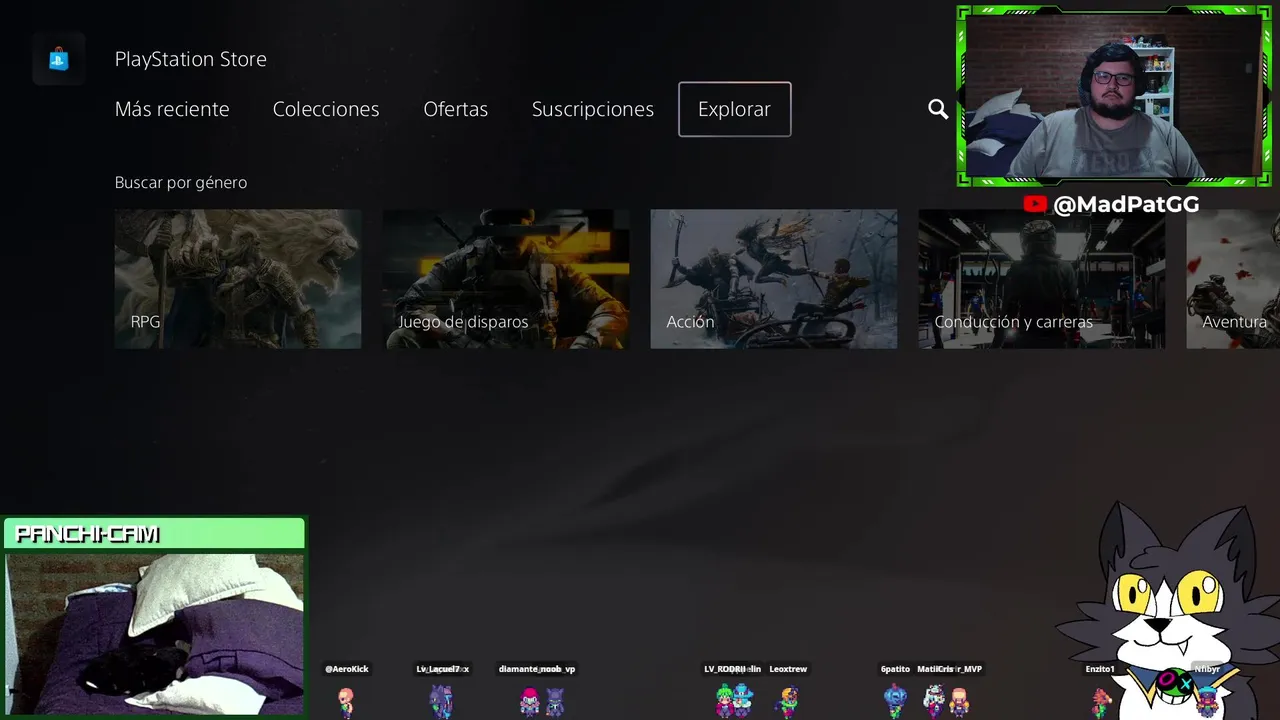
Task: Click the PANCHI-CAM label banner
Action: (x=154, y=534)
